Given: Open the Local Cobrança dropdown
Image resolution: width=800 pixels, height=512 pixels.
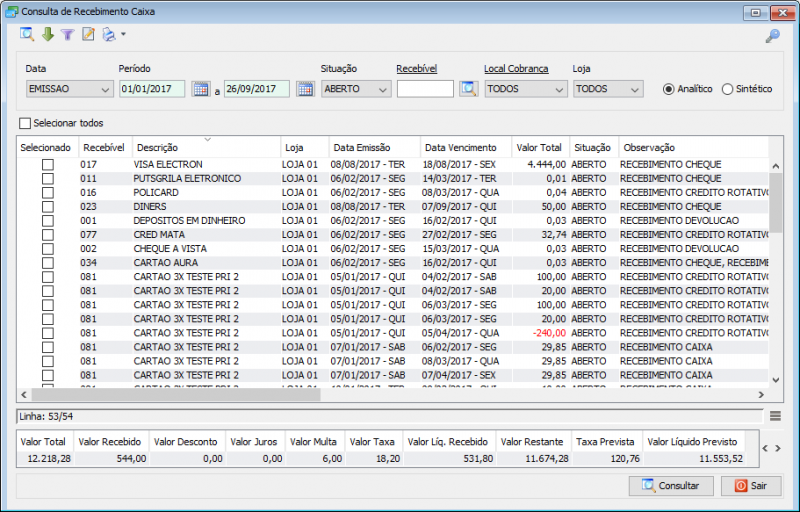Looking at the screenshot, I should tap(526, 89).
